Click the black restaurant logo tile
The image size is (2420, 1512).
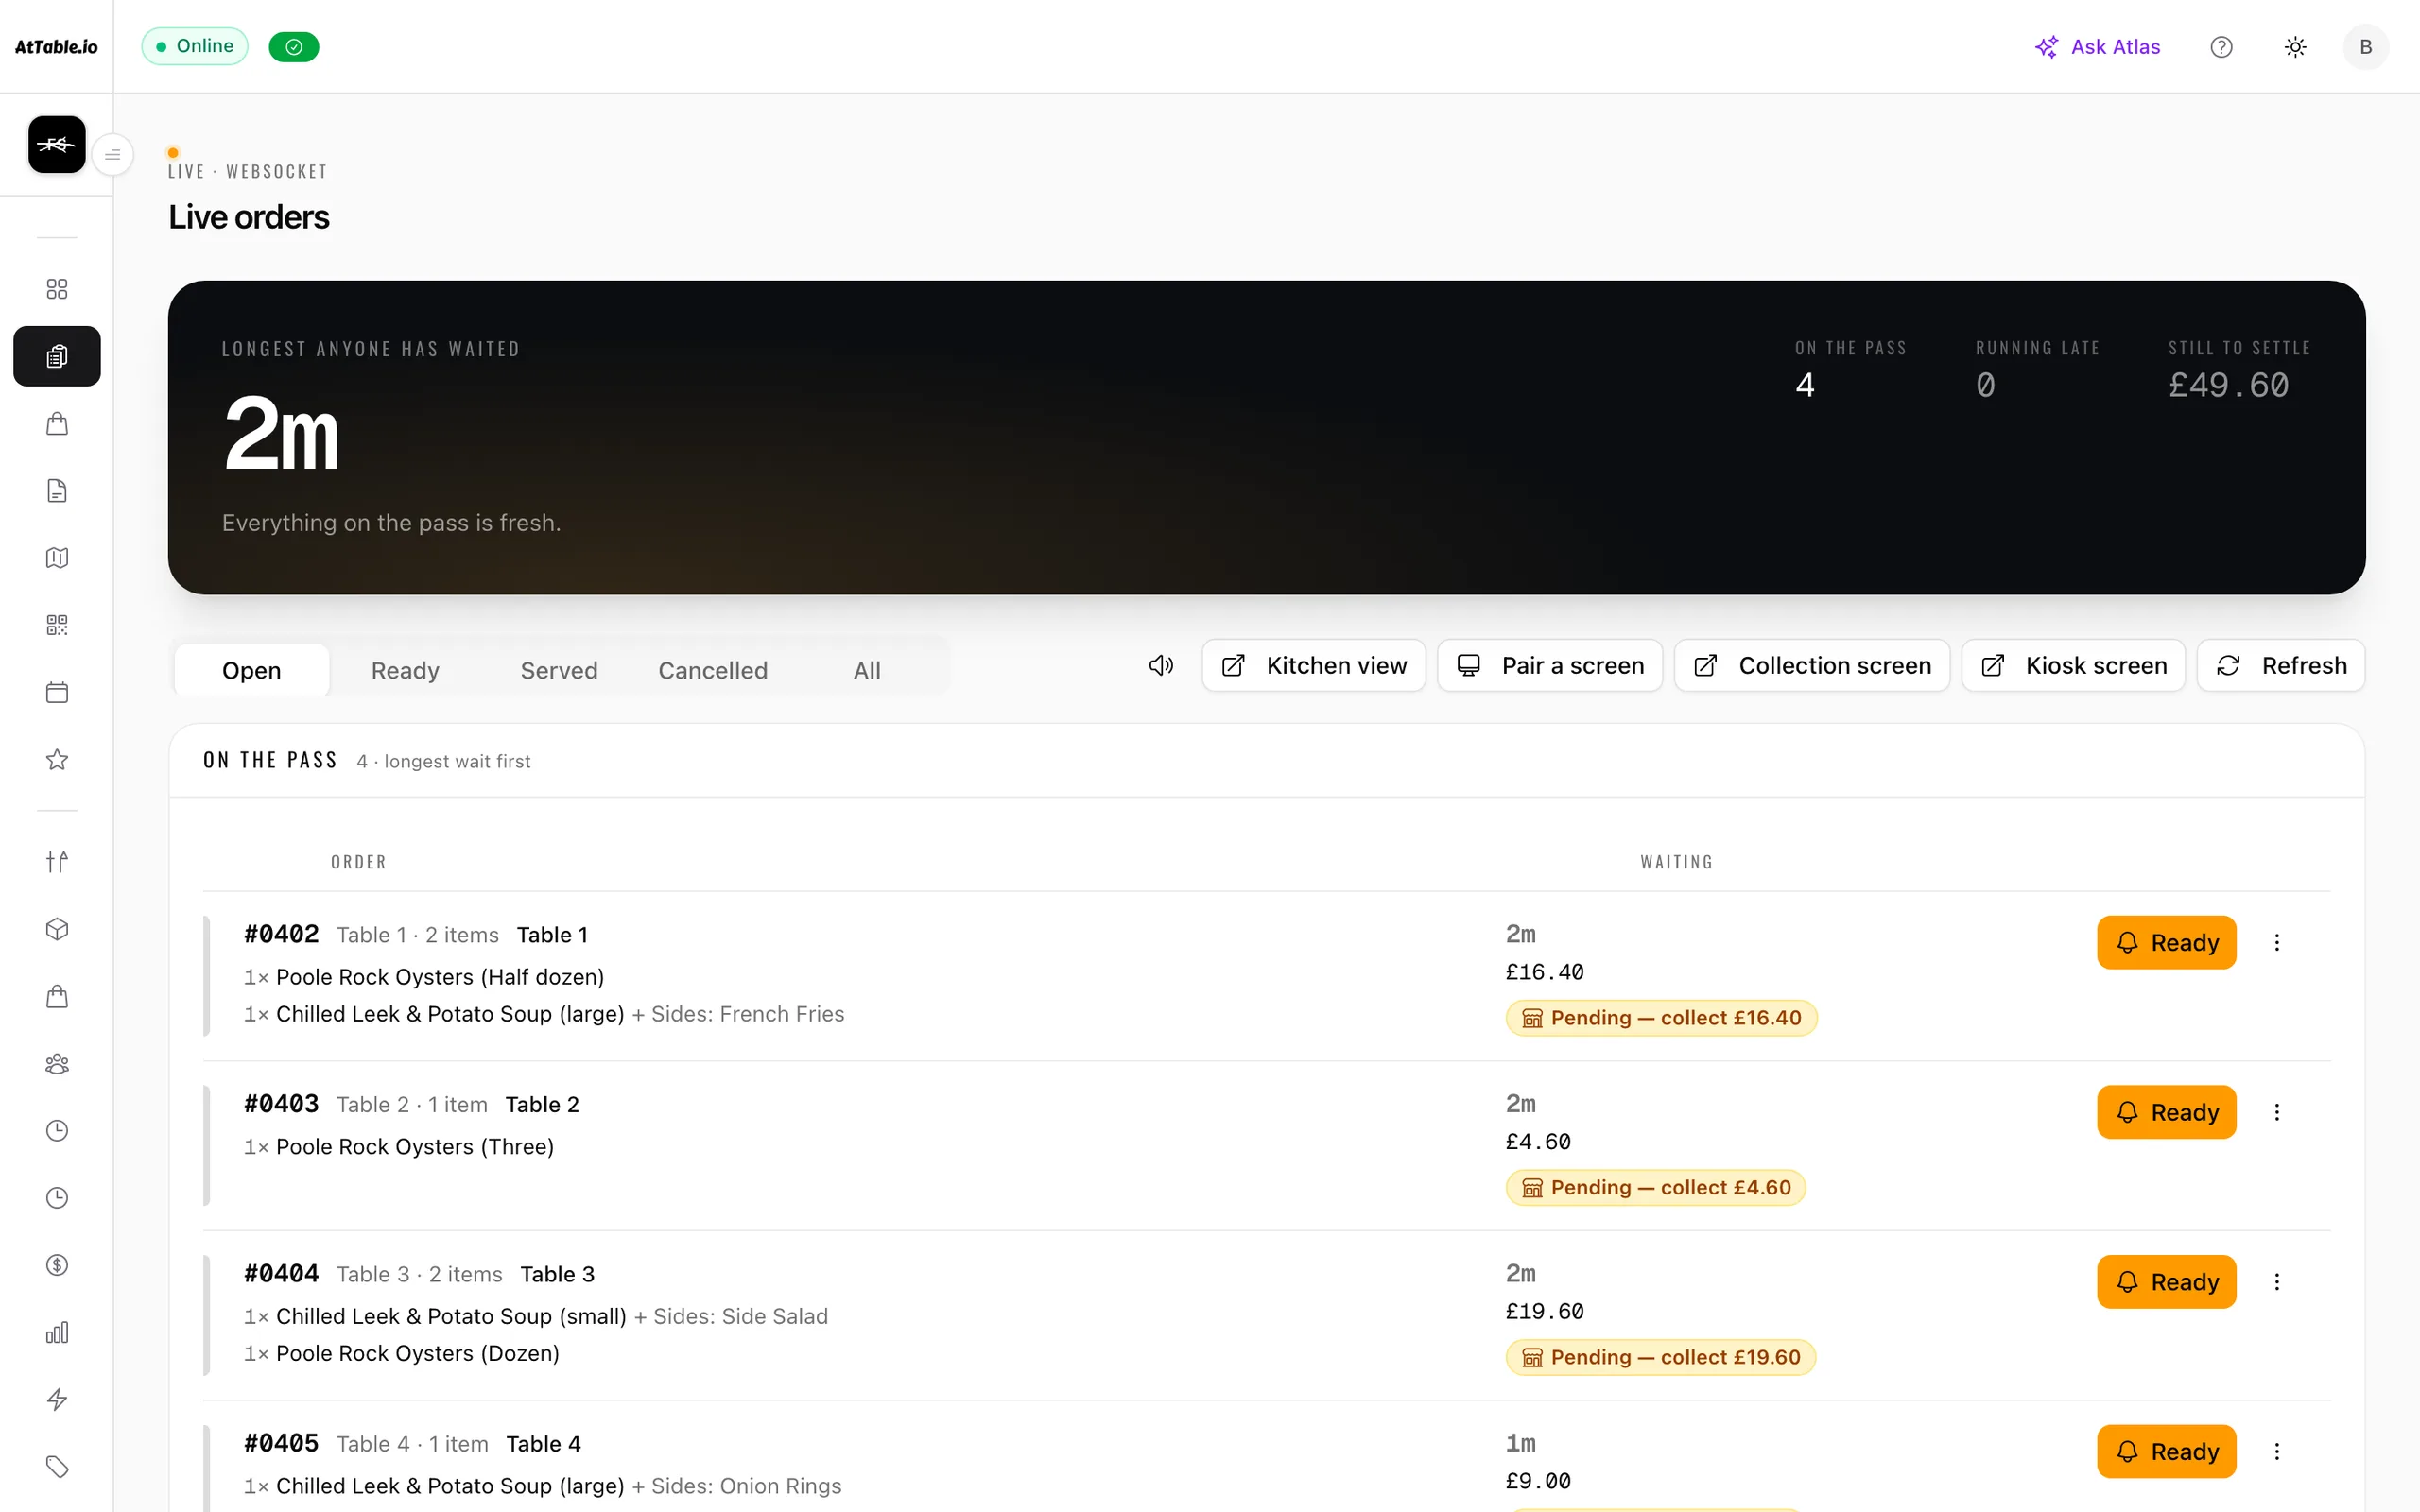coord(57,145)
